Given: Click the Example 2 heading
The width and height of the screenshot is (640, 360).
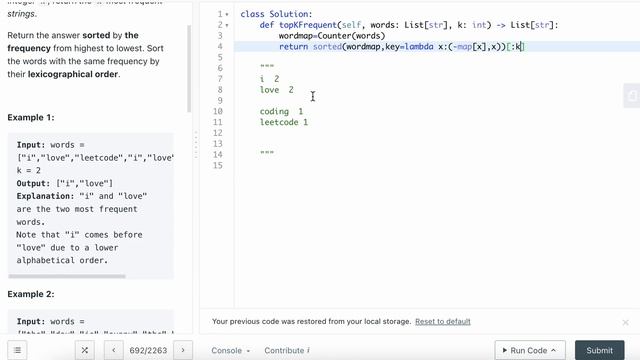Looking at the screenshot, I should coord(31,294).
